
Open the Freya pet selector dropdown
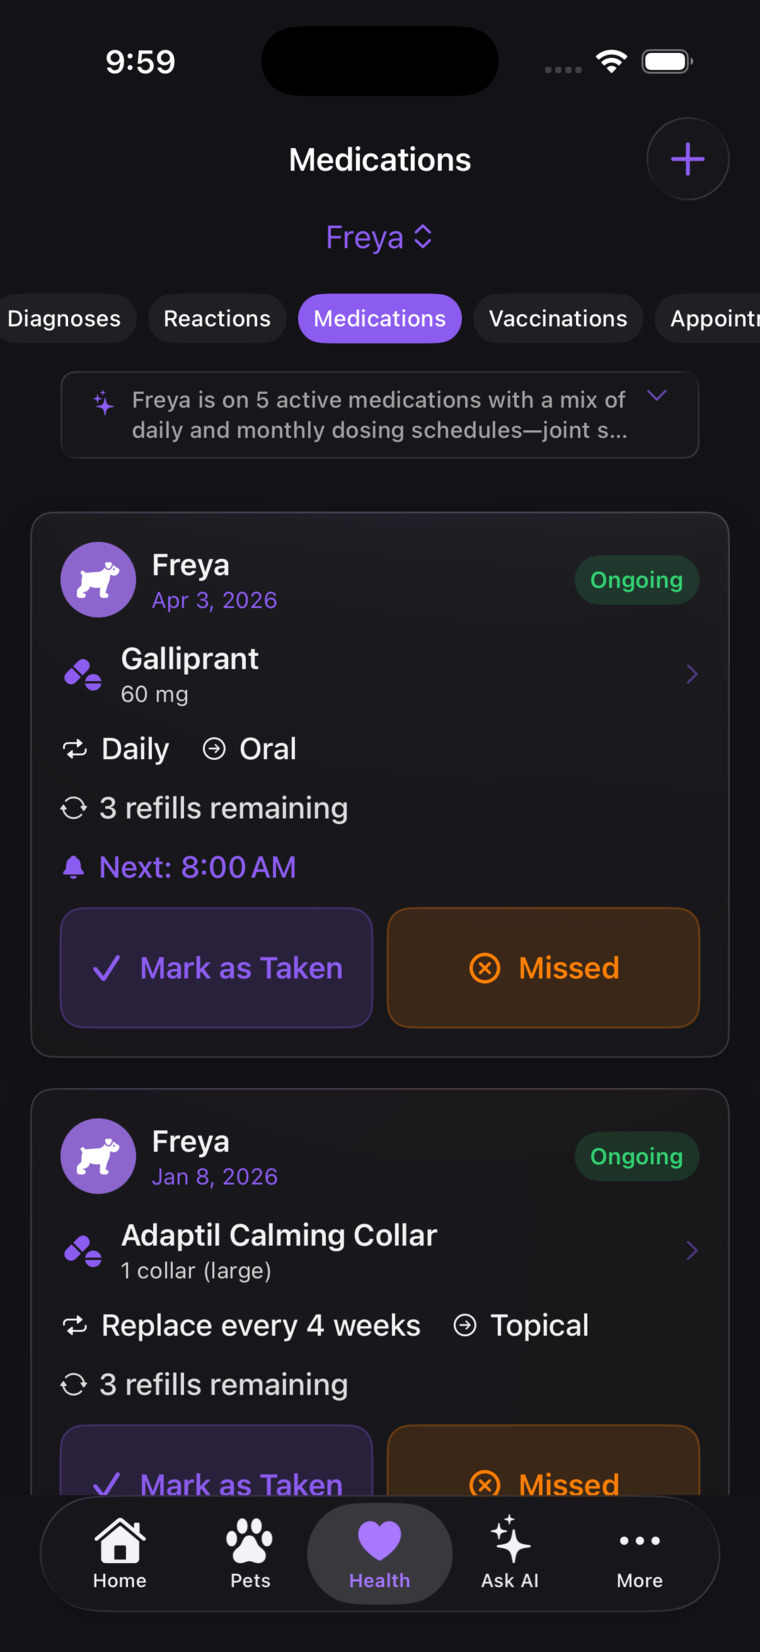(379, 237)
